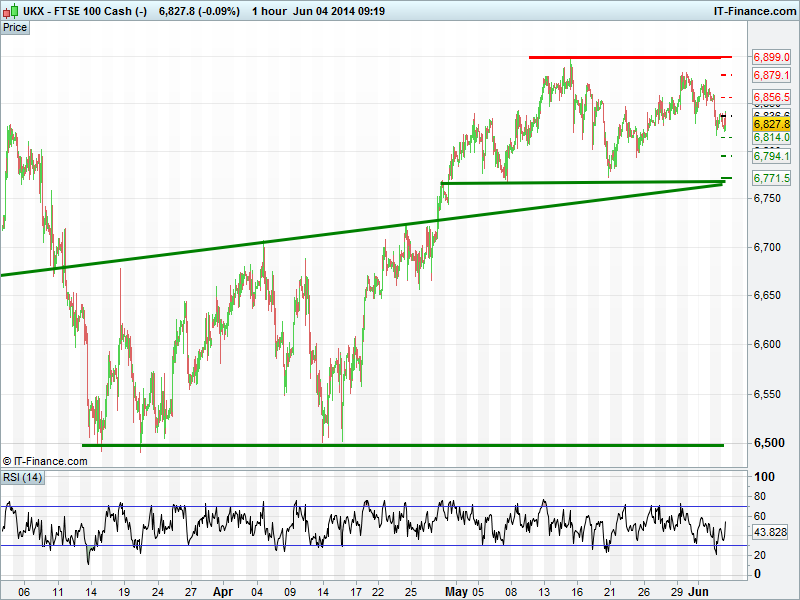The width and height of the screenshot is (800, 600).
Task: Click the Price panel label
Action: tap(15, 28)
